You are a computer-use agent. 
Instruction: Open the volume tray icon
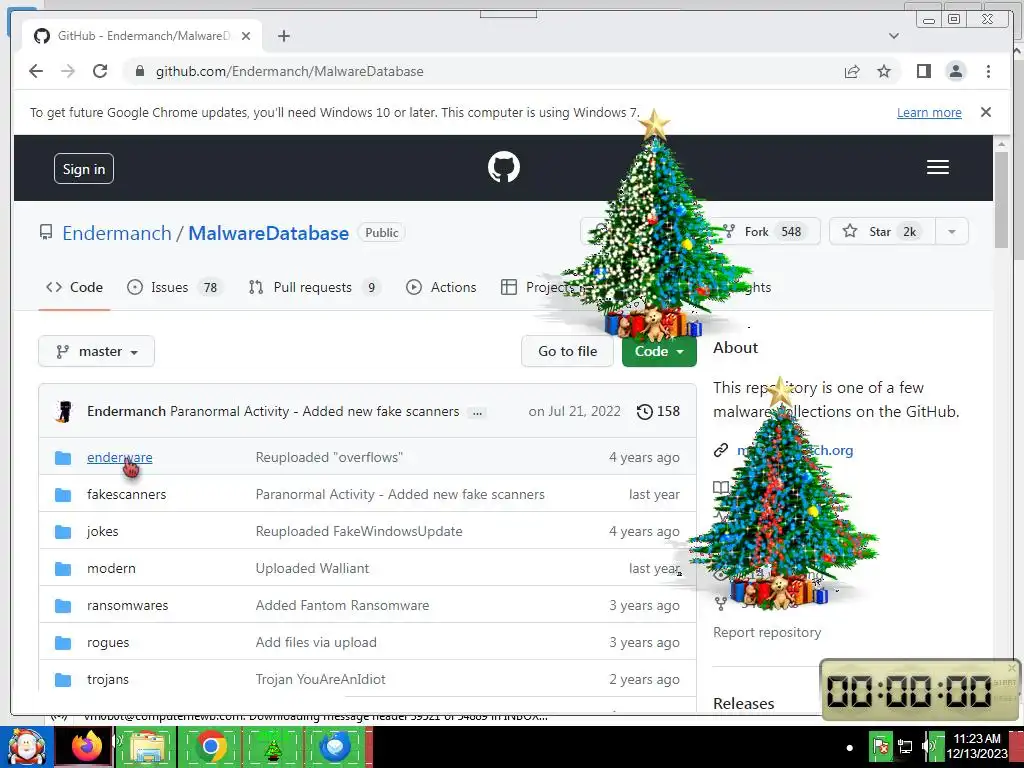927,746
